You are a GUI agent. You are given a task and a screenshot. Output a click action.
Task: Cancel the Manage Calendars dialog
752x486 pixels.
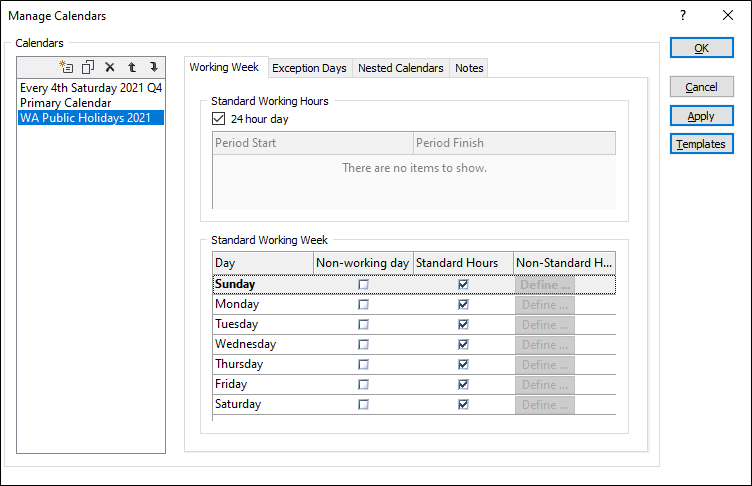701,87
